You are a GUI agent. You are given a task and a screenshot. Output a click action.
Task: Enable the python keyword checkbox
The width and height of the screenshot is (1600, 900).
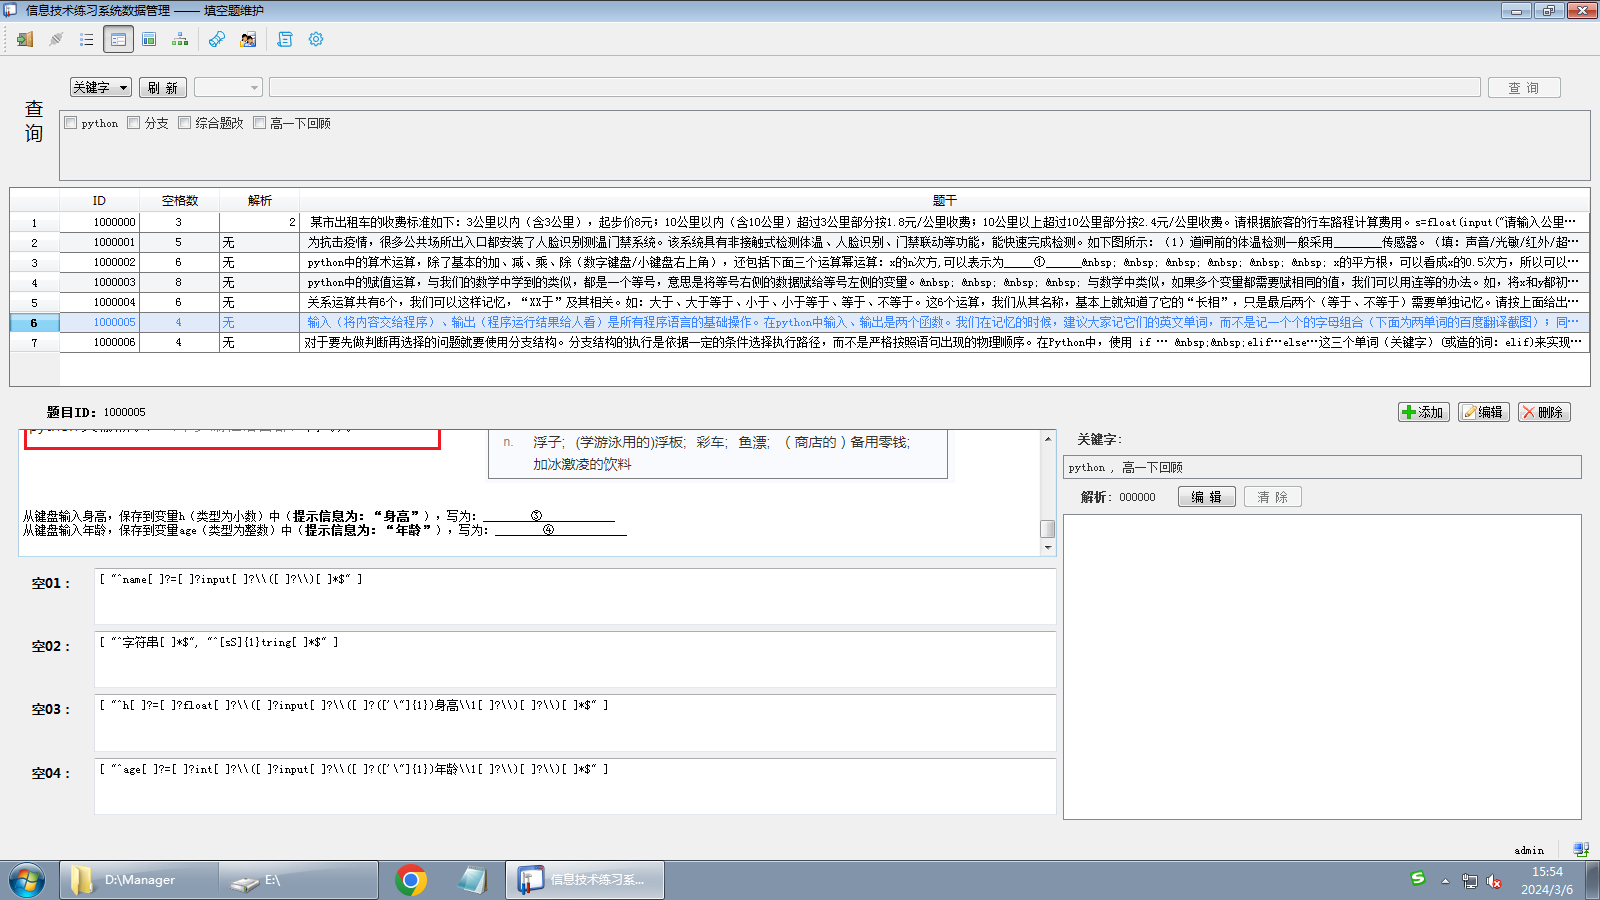pyautogui.click(x=71, y=123)
